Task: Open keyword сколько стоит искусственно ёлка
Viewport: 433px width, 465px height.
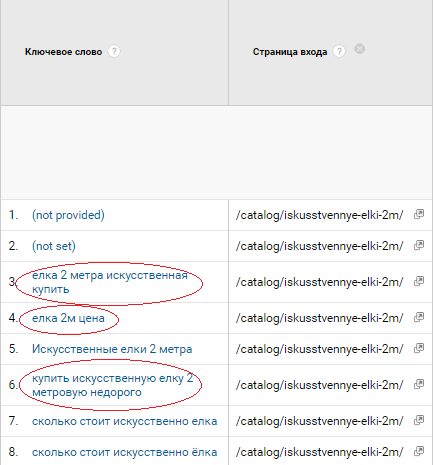Action: coord(125,452)
